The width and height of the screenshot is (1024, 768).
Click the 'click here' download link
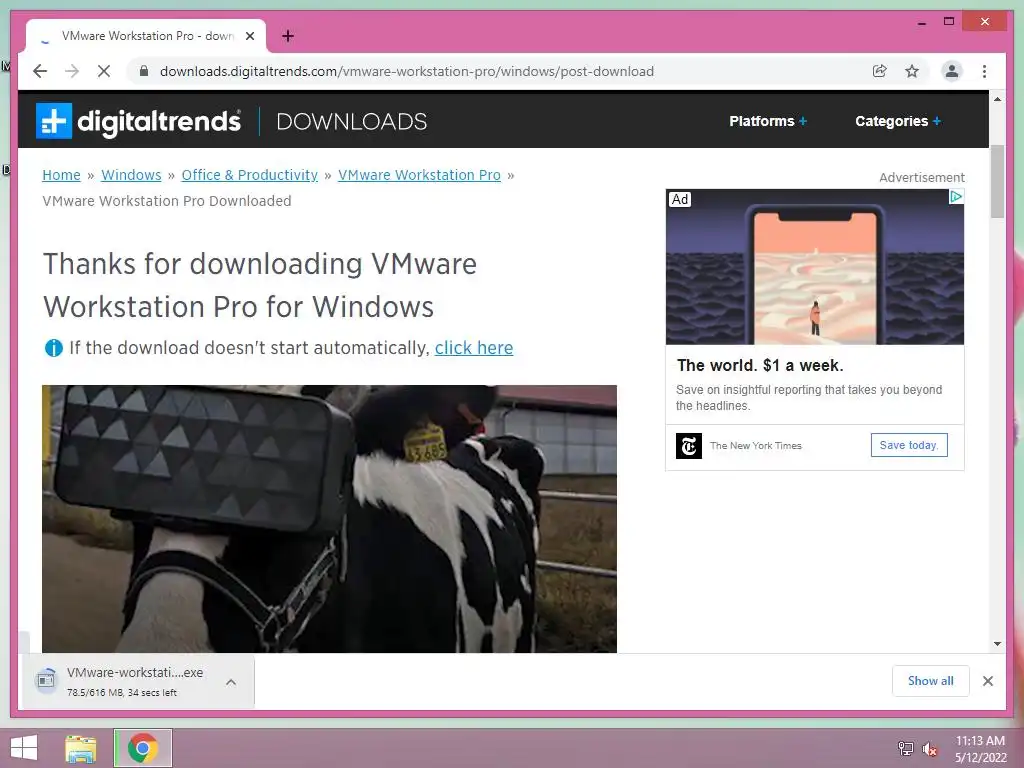pyautogui.click(x=474, y=348)
